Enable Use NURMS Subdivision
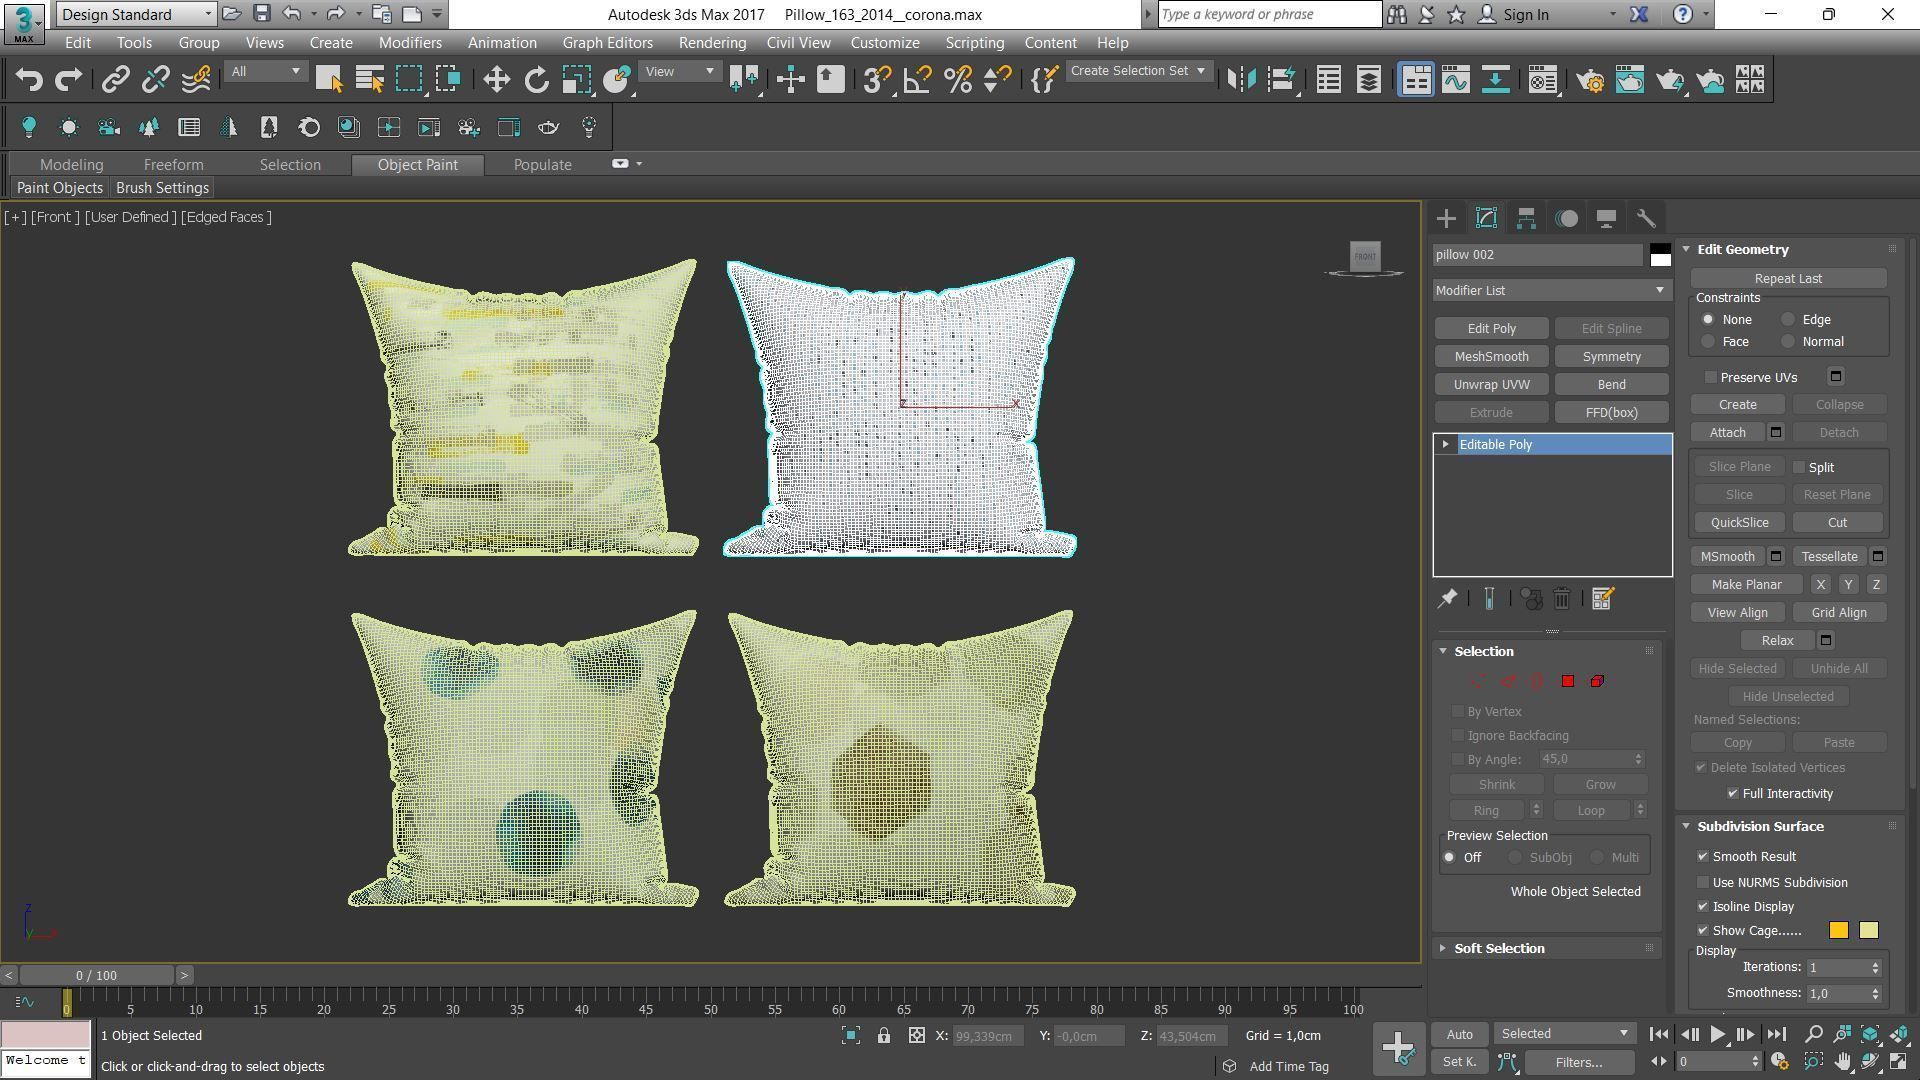Image resolution: width=1920 pixels, height=1080 pixels. [x=1703, y=883]
